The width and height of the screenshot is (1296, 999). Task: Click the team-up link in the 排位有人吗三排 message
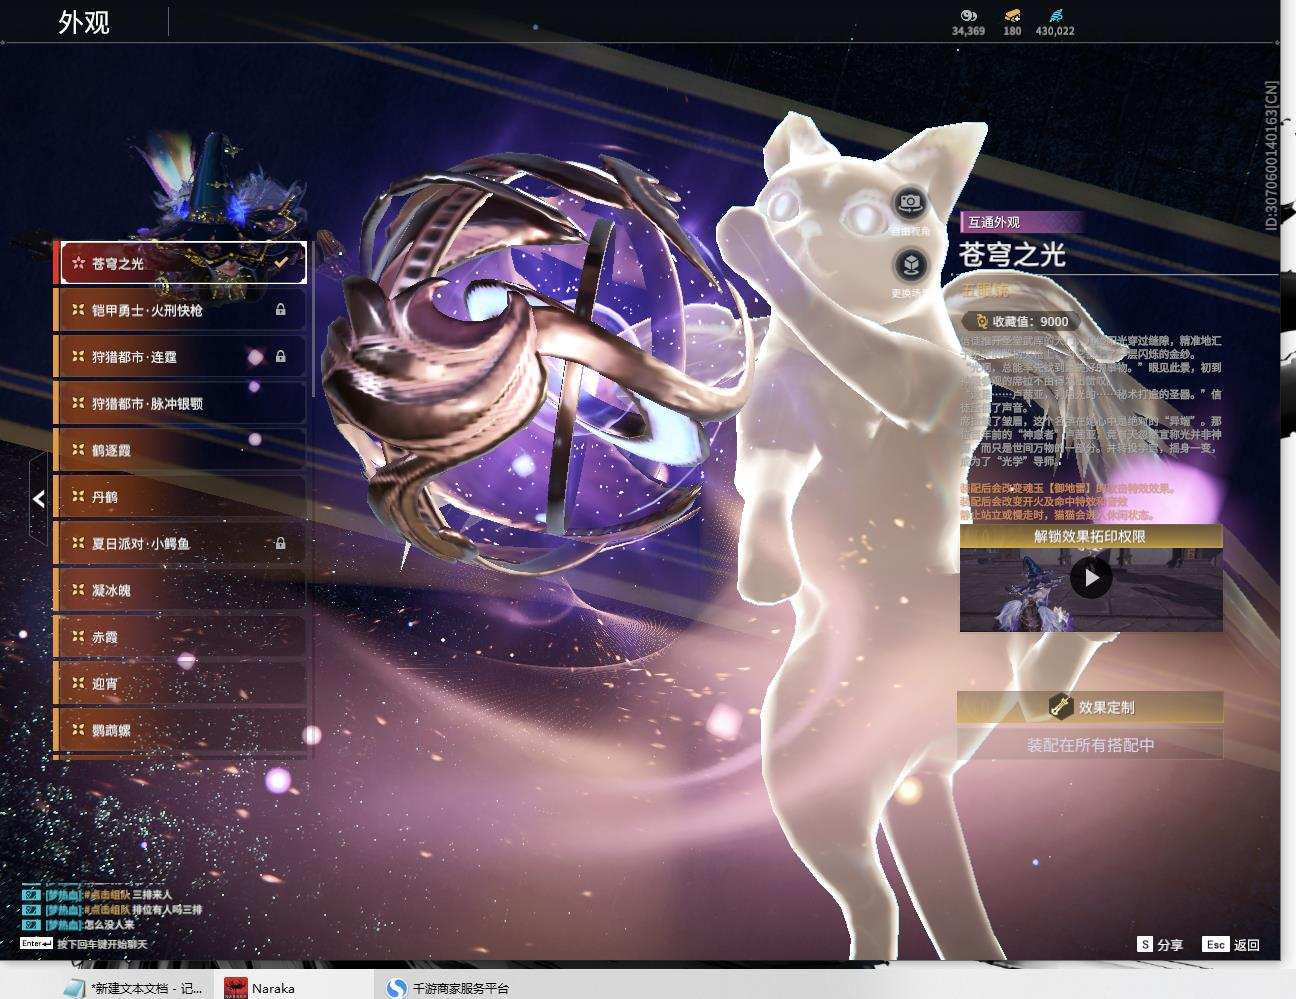pyautogui.click(x=109, y=910)
